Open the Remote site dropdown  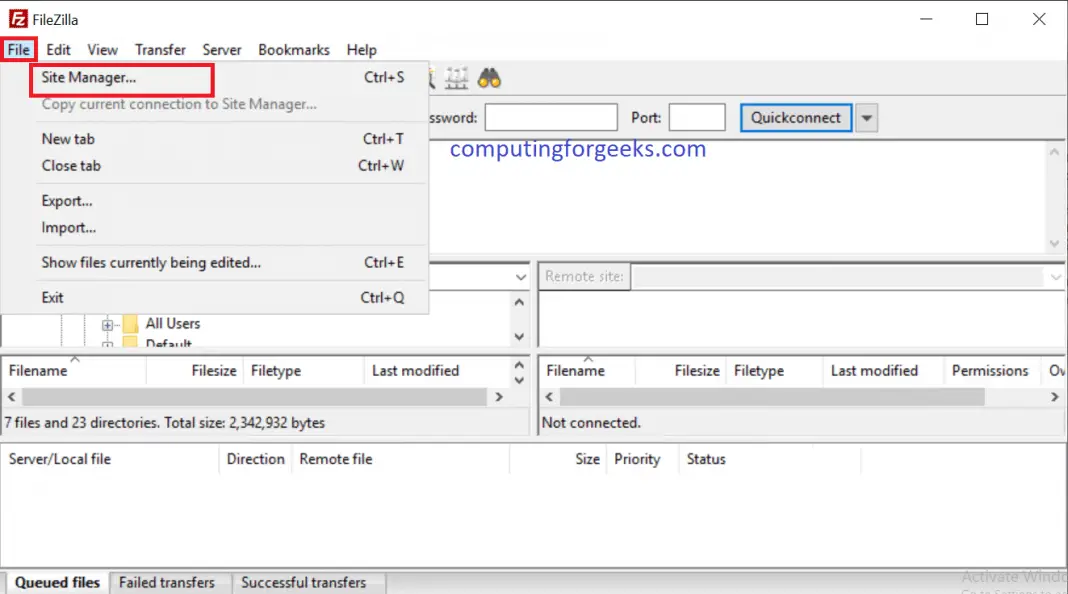1057,276
